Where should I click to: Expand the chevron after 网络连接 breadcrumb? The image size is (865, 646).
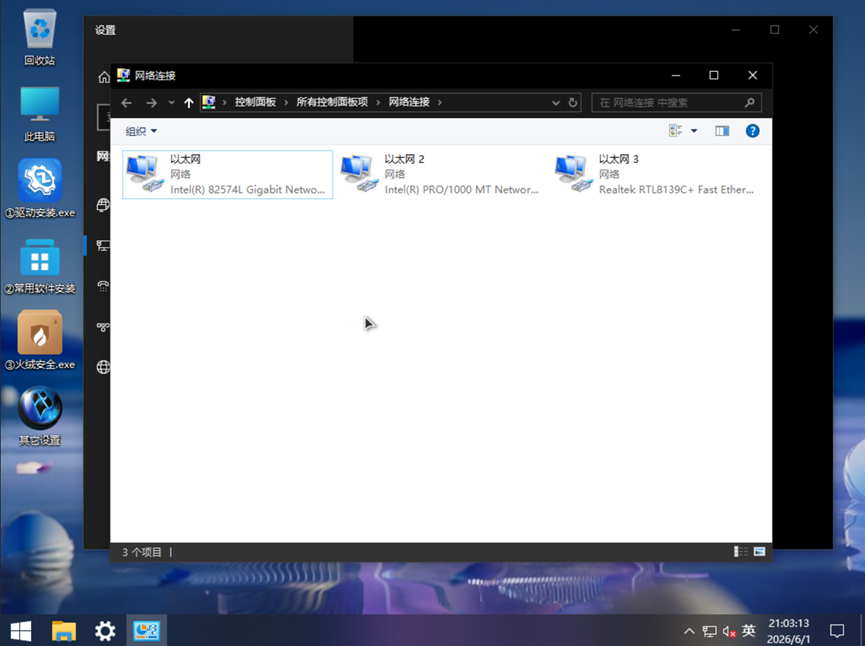(x=440, y=103)
